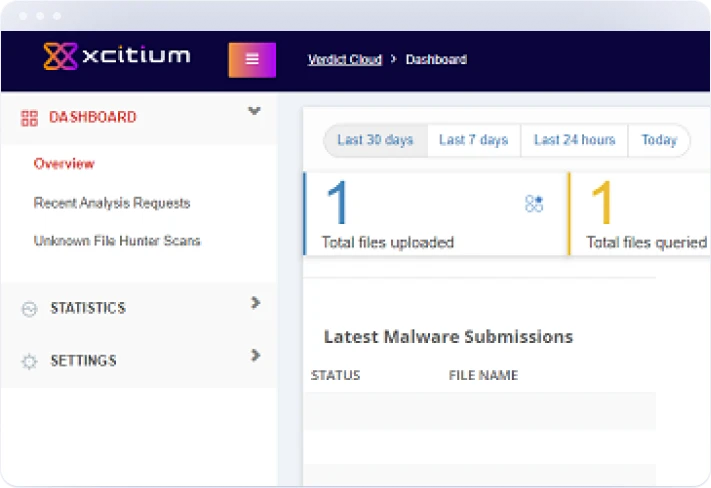This screenshot has height=488, width=711.
Task: Switch to Last 7 days filter
Action: point(473,140)
